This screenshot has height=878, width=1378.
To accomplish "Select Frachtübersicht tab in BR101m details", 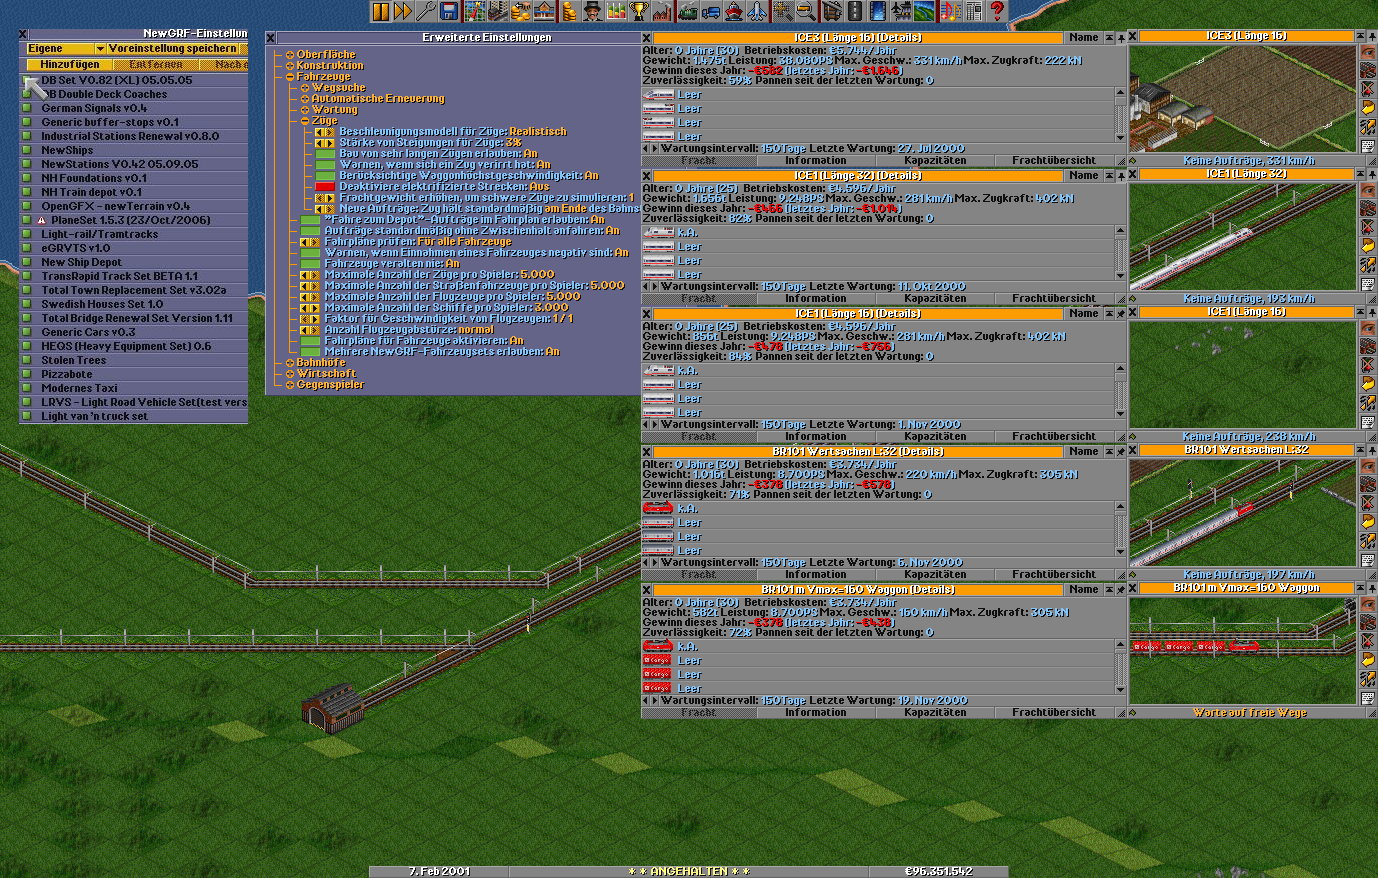I will (x=1053, y=713).
